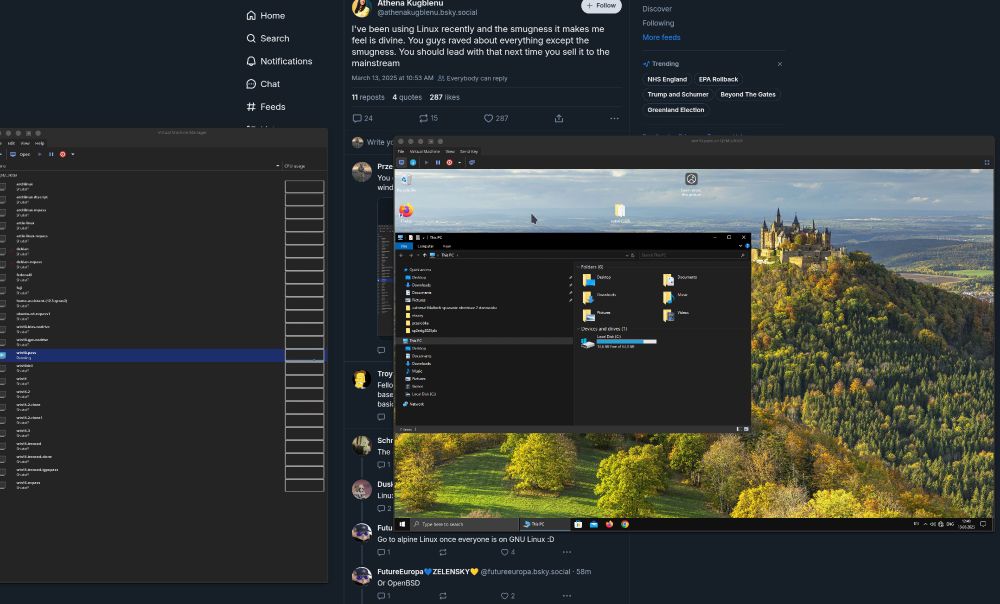Open the Send Key menu in VM viewer
Viewport: 1000px width, 604px height.
click(469, 152)
